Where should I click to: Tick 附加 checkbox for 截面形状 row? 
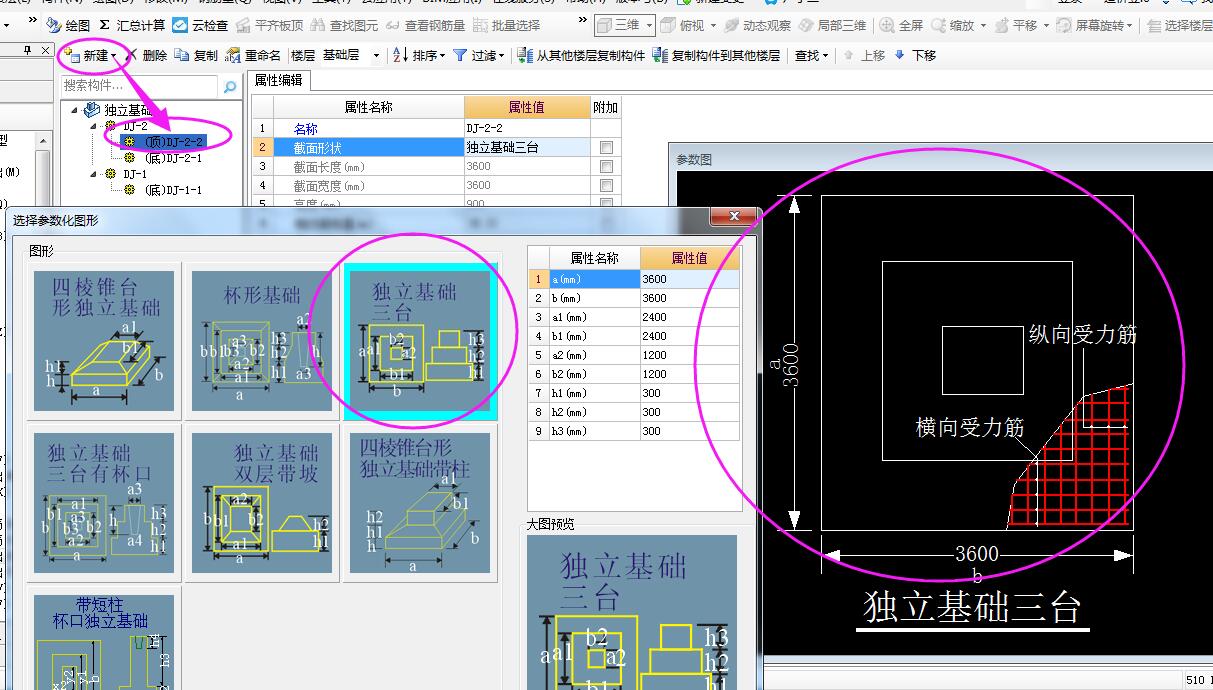[606, 147]
